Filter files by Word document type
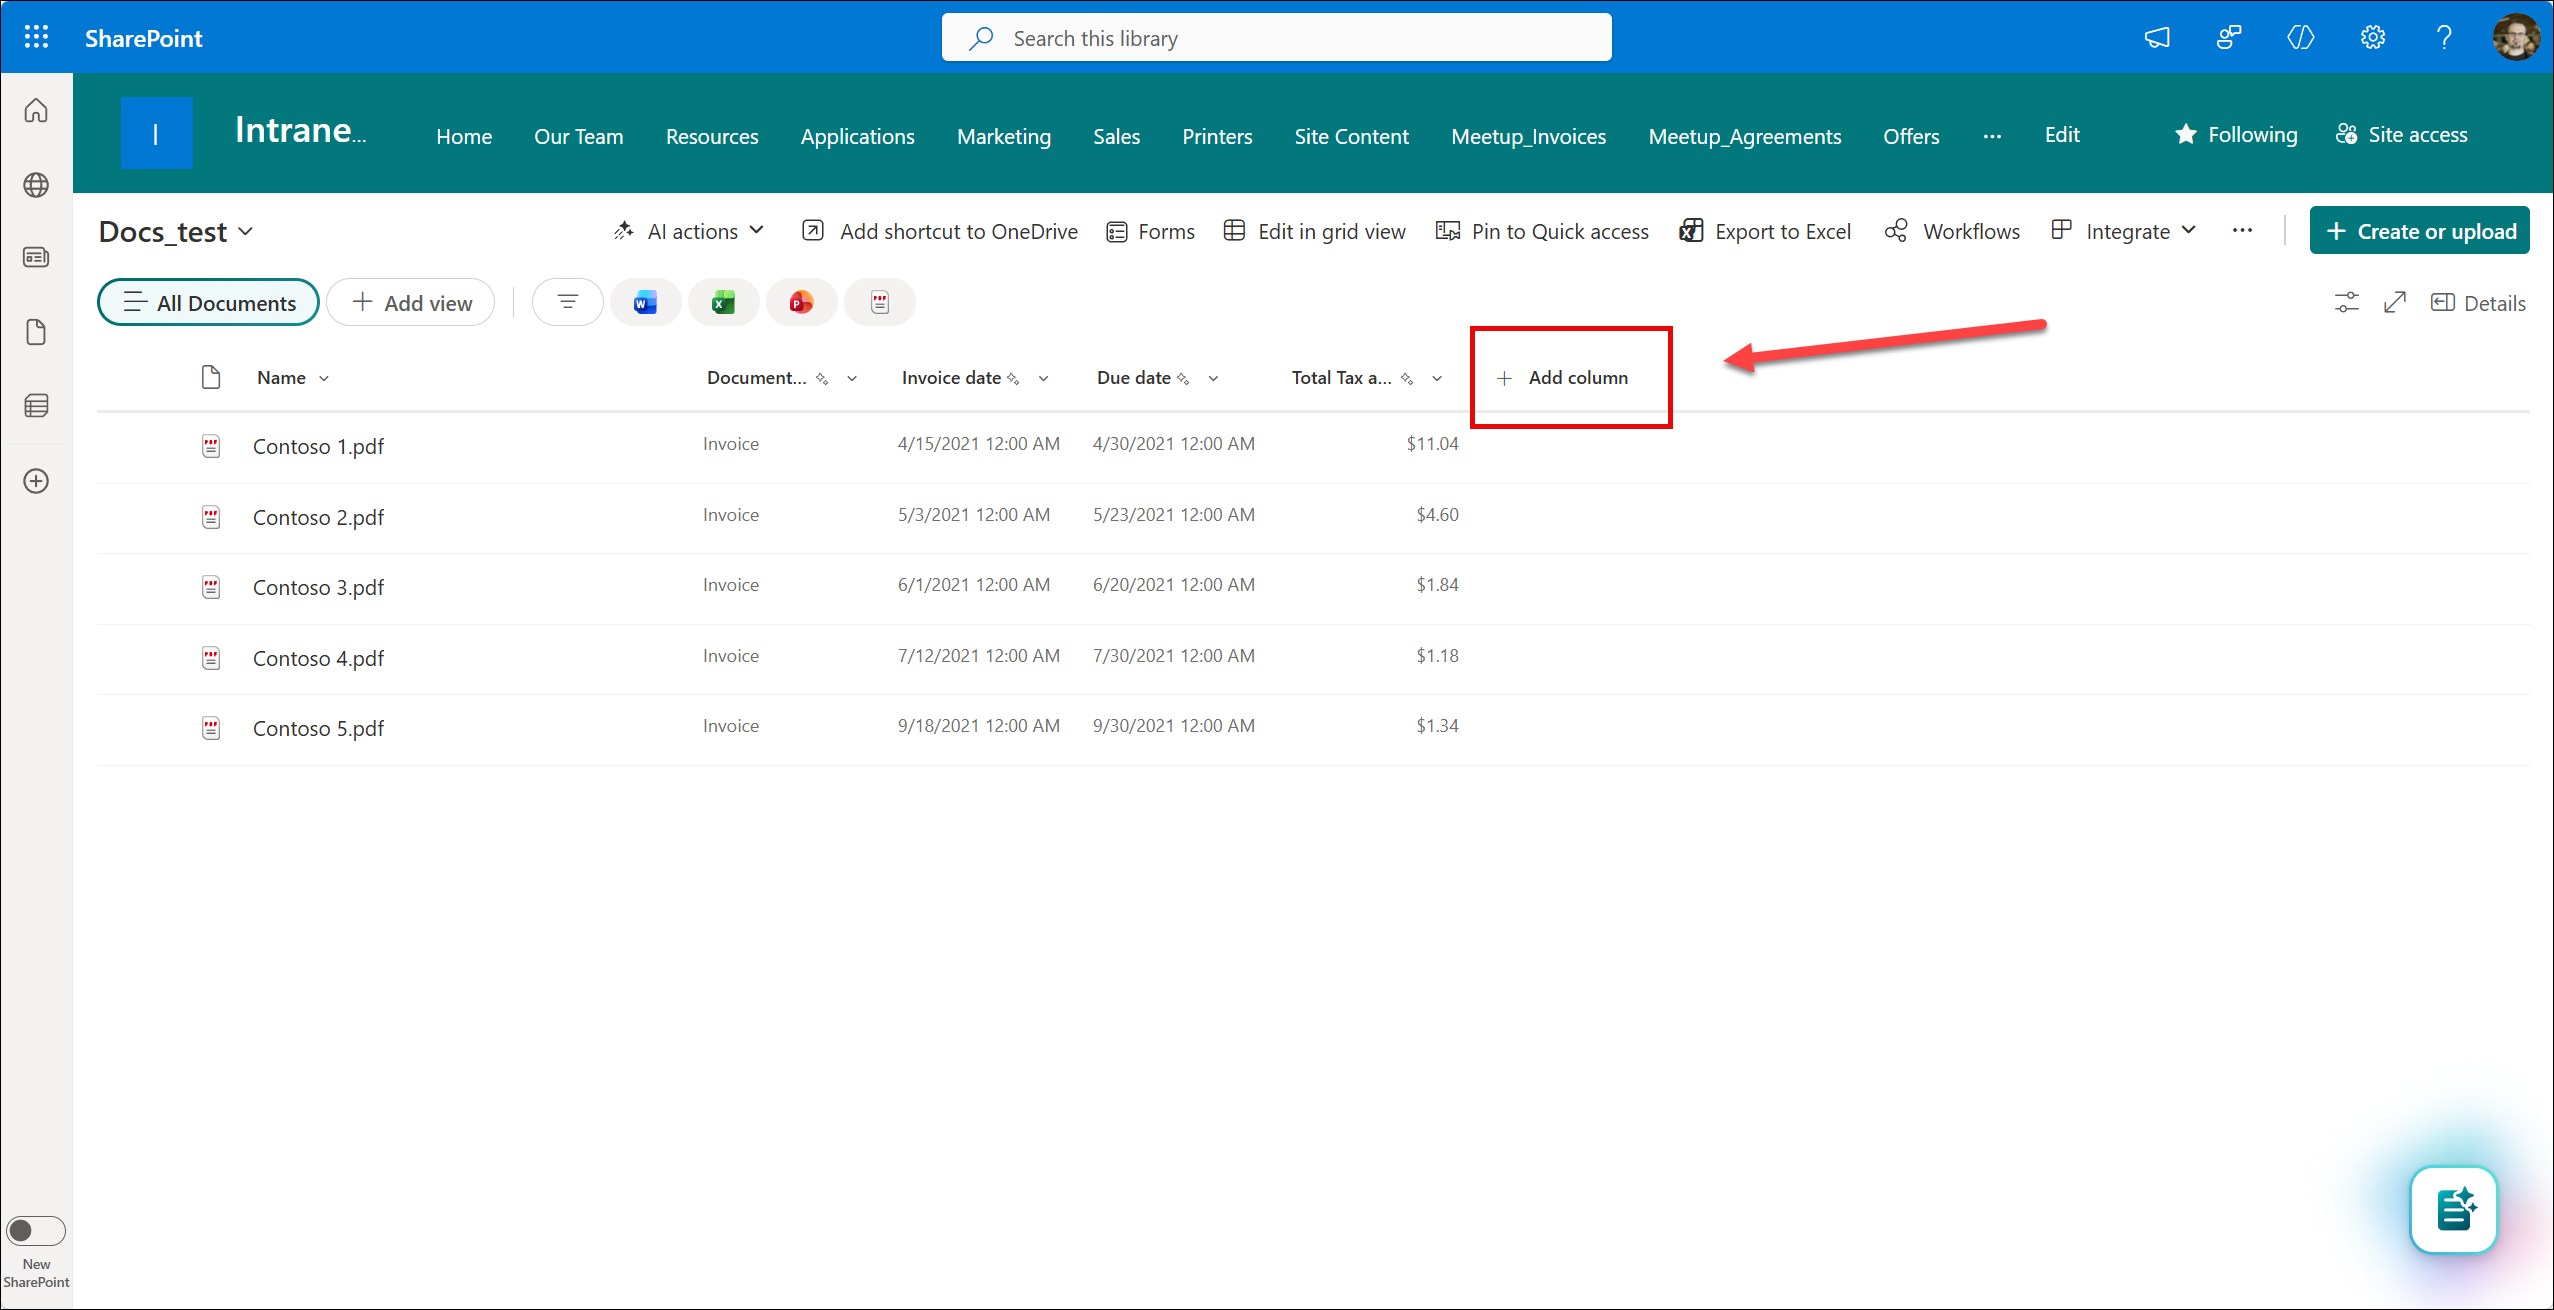Screen dimensions: 2554x1310 [645, 302]
